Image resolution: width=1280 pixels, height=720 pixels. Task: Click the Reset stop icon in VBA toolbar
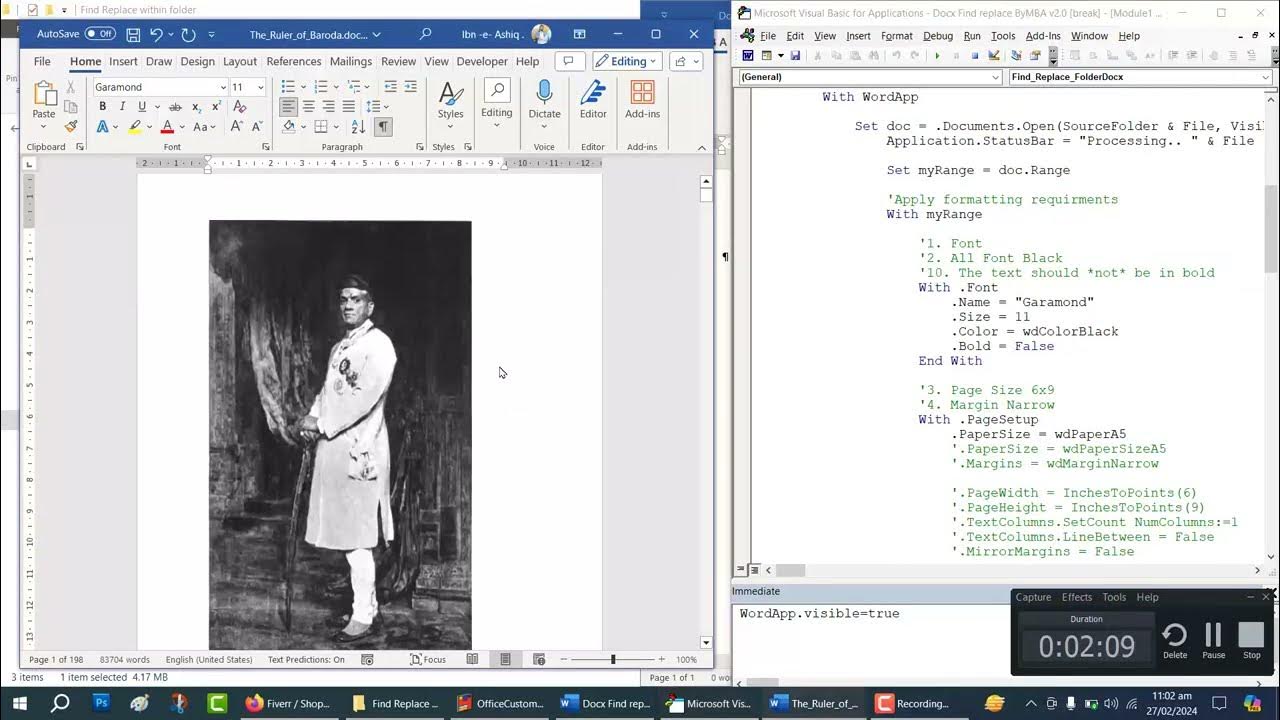(x=975, y=56)
